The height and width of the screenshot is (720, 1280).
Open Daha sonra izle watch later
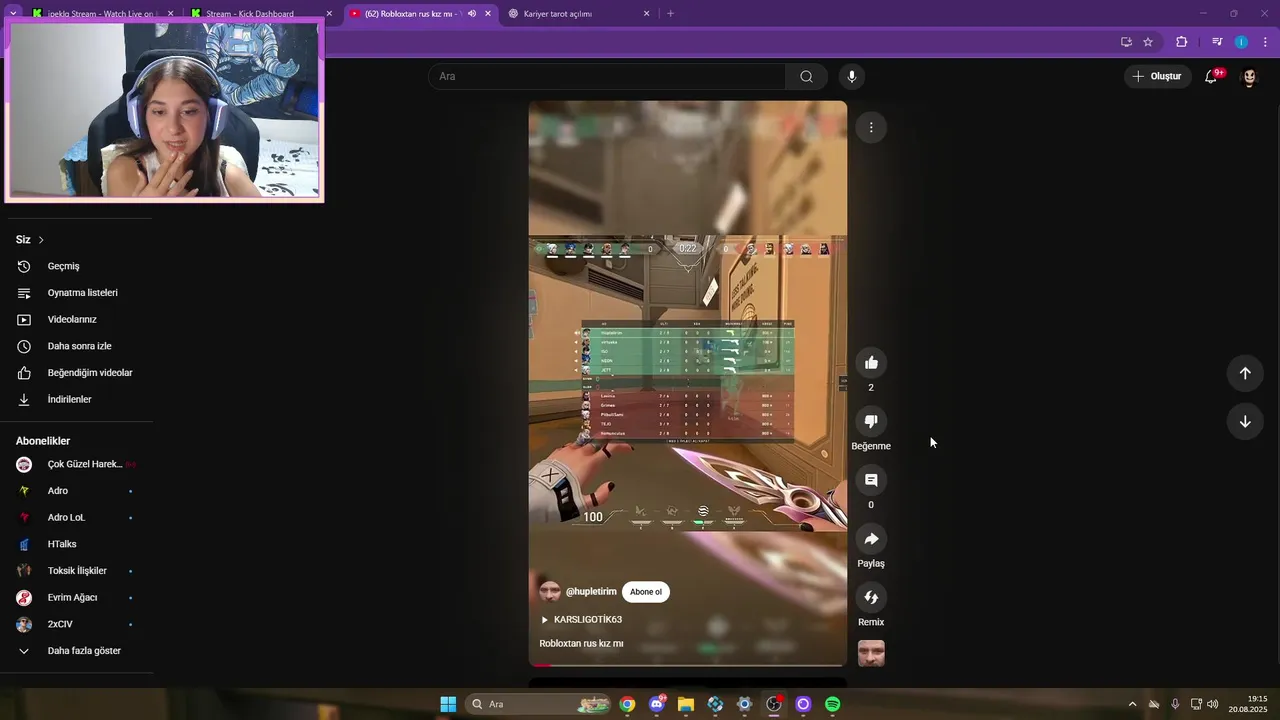[x=78, y=346]
